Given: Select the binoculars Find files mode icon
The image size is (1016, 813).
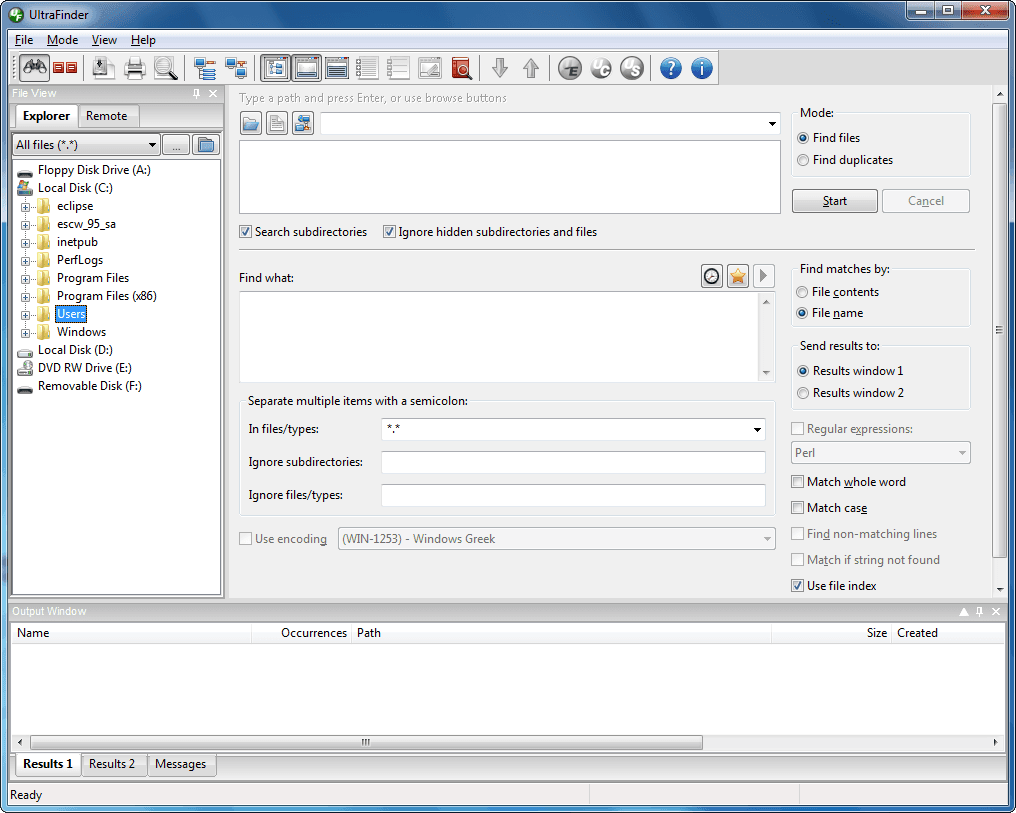Looking at the screenshot, I should pos(35,67).
